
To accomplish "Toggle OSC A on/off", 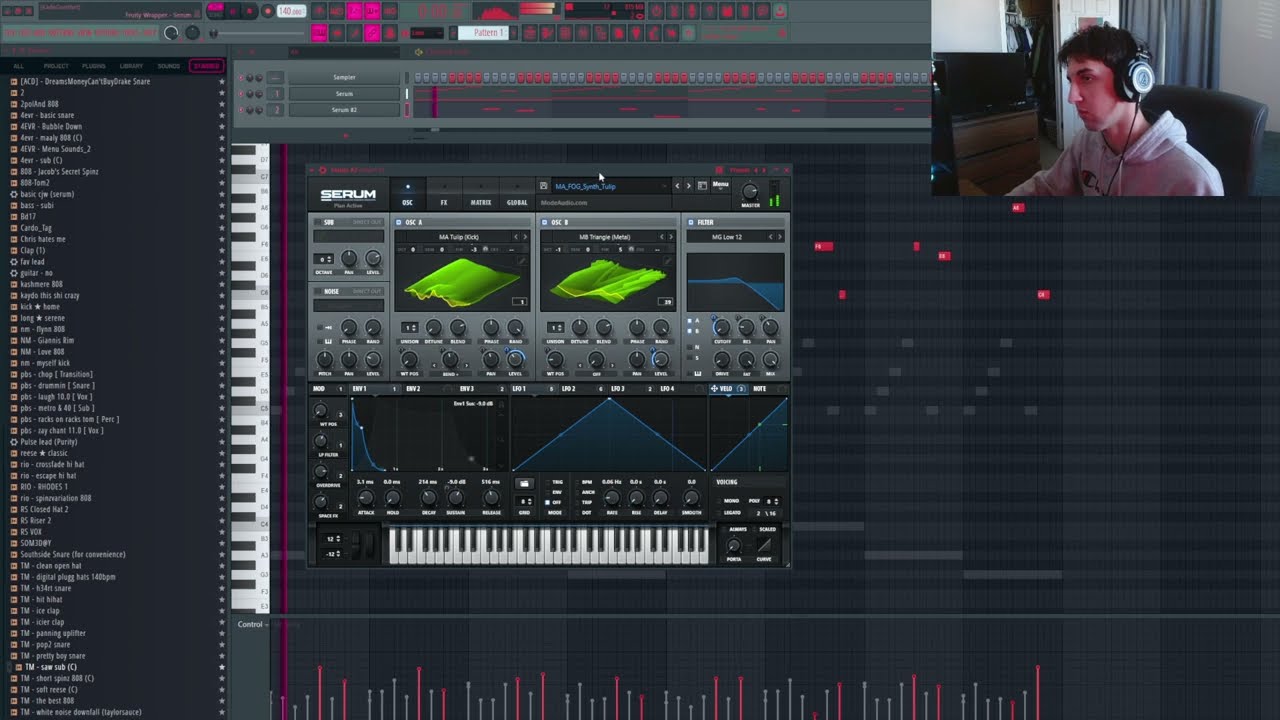I will pyautogui.click(x=398, y=222).
